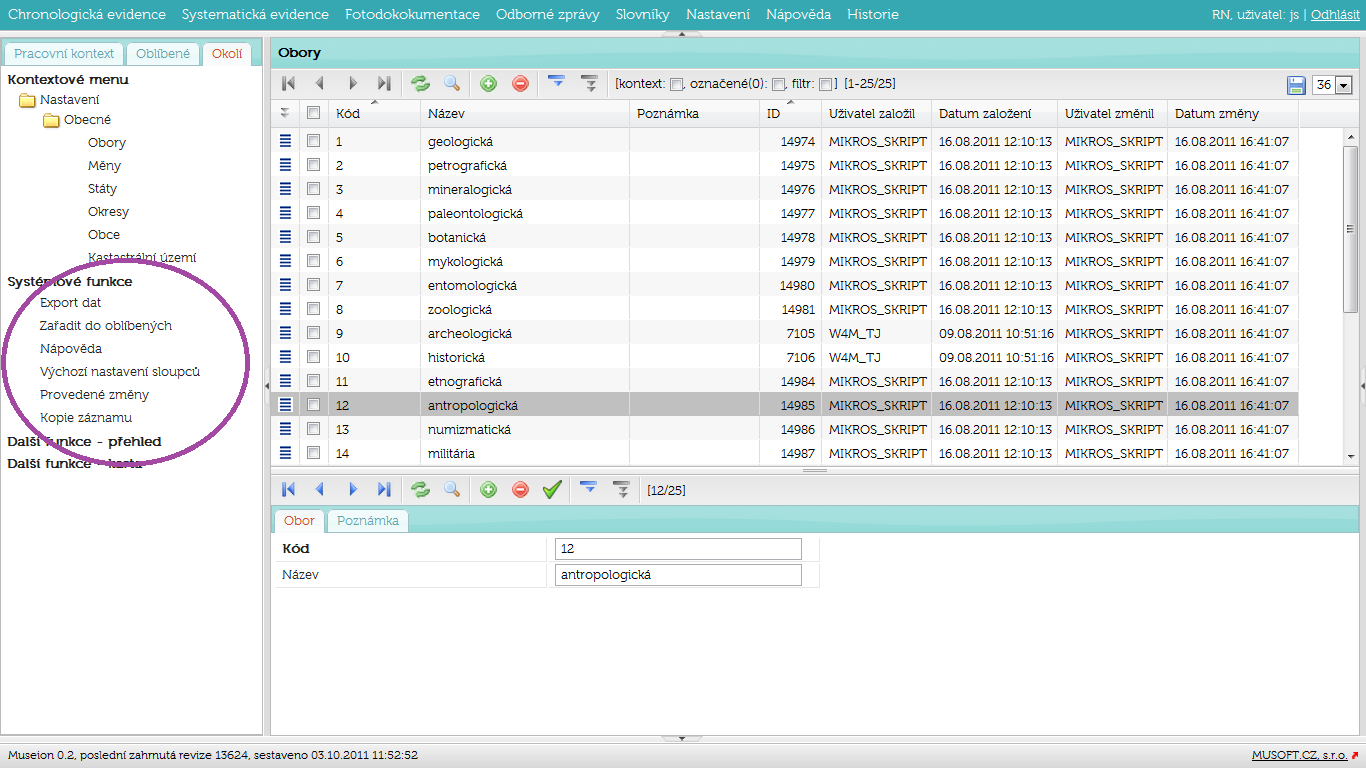Select Měny in the context tree
Image resolution: width=1366 pixels, height=768 pixels.
(x=104, y=165)
